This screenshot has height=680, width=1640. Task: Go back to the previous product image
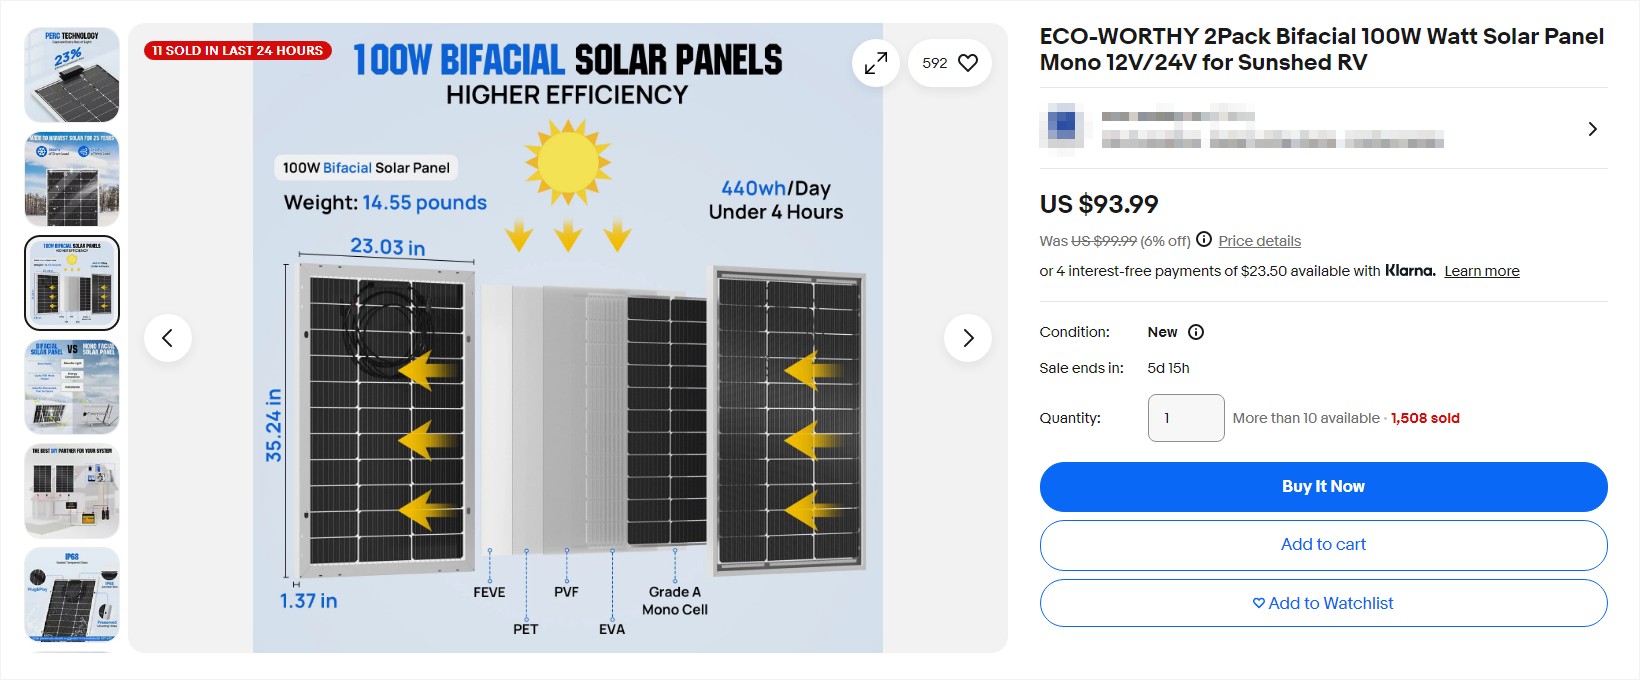pos(168,338)
